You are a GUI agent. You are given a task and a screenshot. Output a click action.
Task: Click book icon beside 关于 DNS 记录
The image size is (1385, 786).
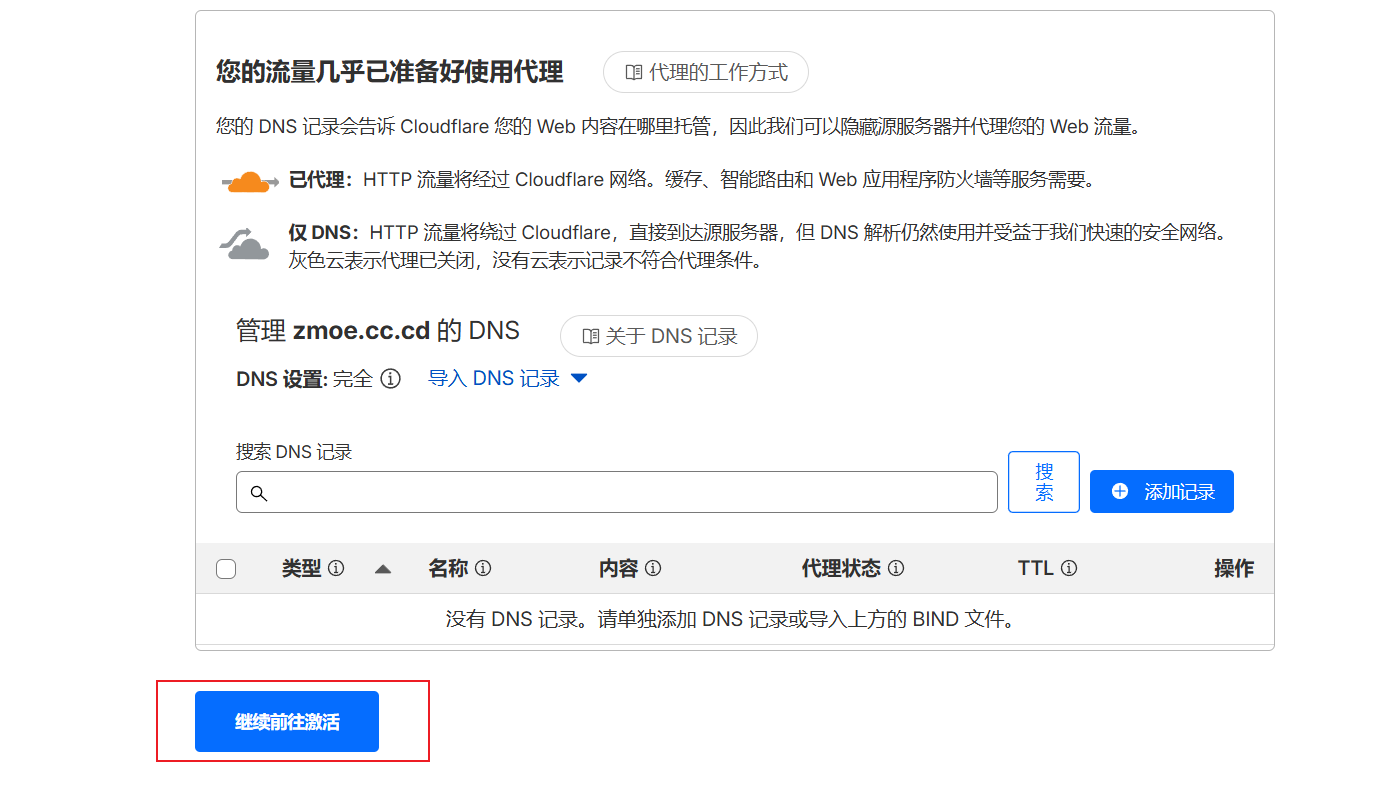pyautogui.click(x=590, y=337)
